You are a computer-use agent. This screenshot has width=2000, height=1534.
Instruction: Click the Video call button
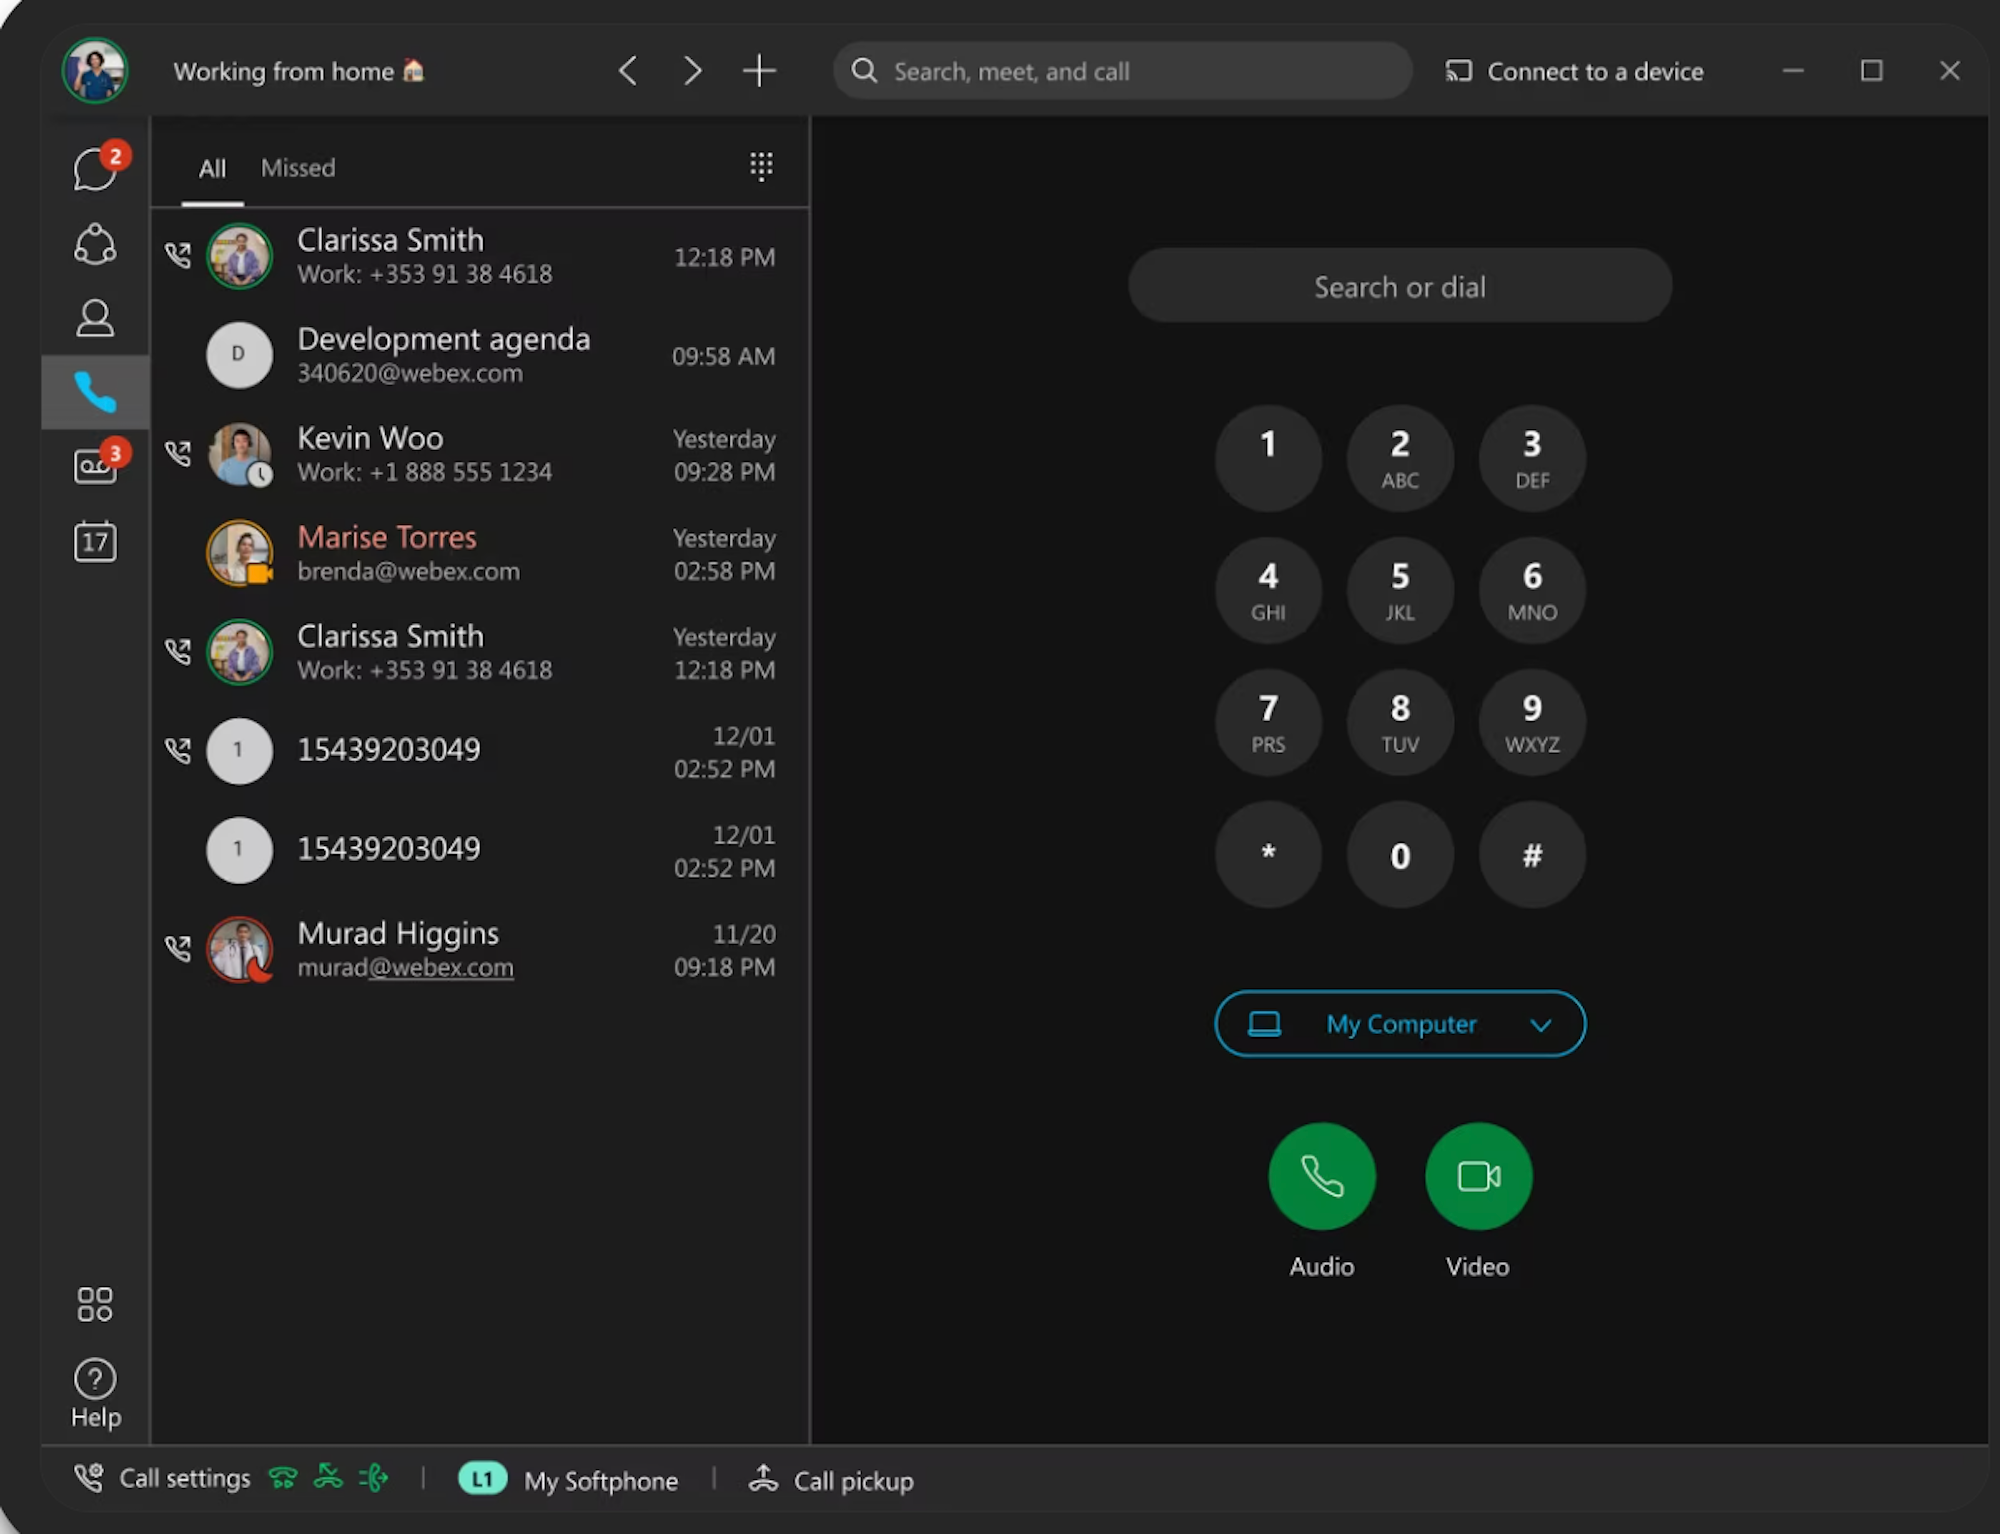1476,1176
